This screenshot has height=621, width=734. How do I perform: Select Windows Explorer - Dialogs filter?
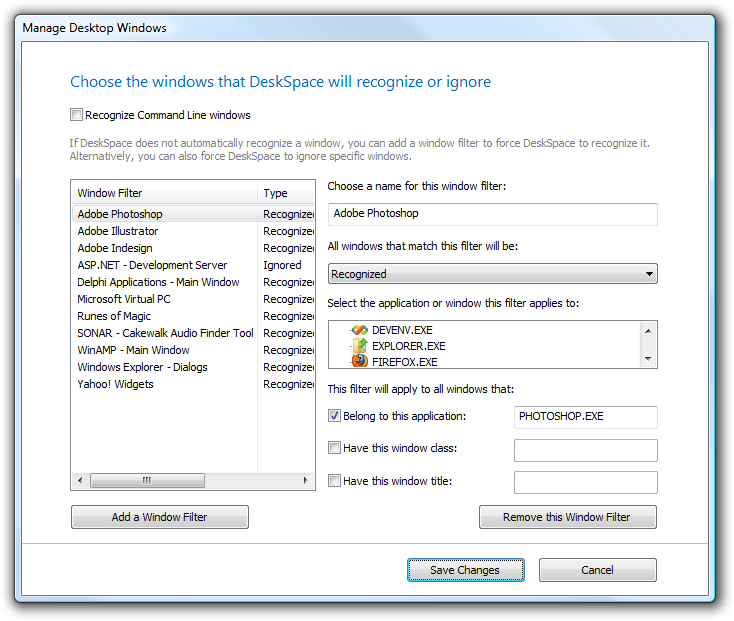[x=193, y=367]
